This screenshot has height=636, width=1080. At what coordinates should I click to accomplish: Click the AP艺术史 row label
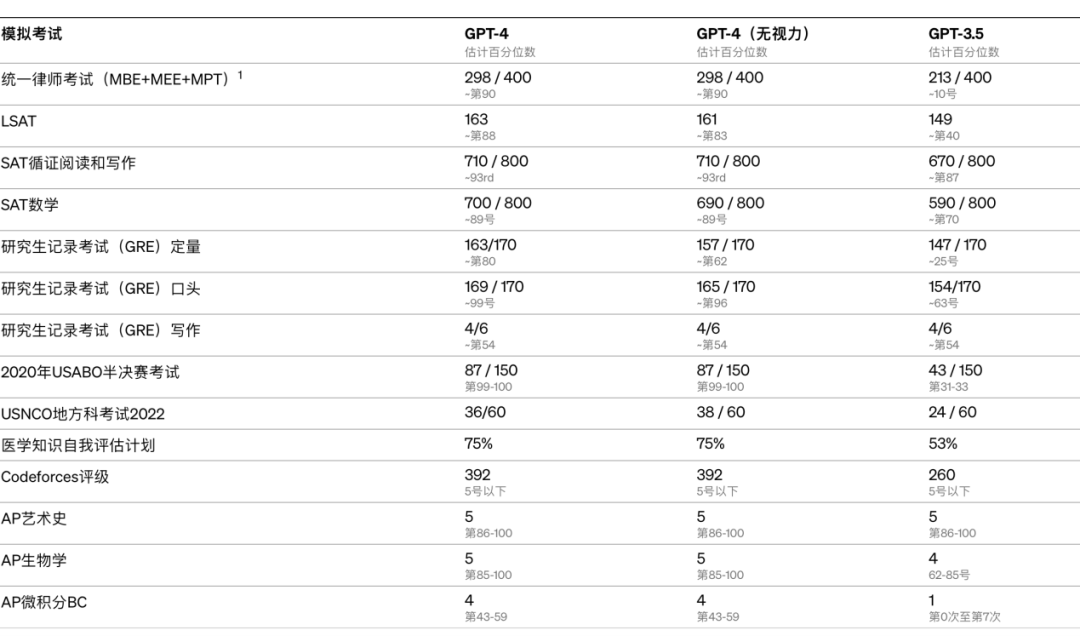point(34,519)
